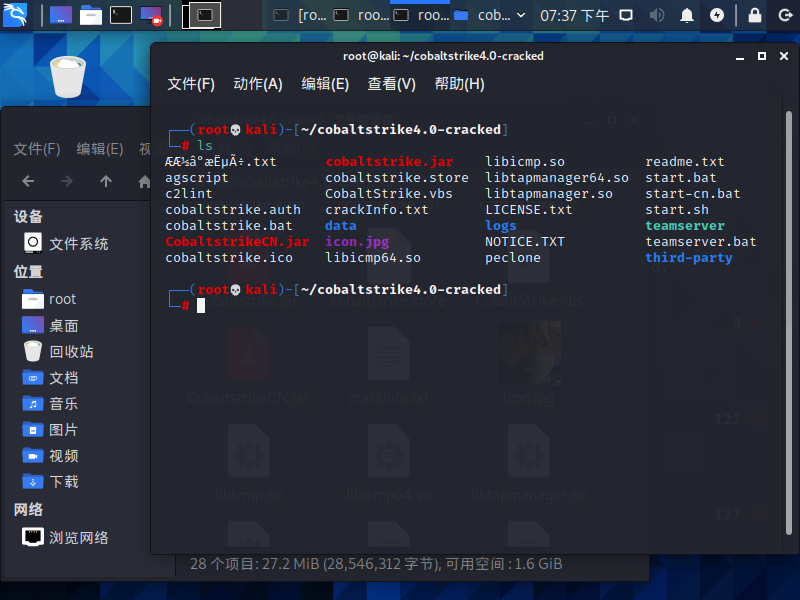Open the 帮助(H) menu
800x600 pixels.
pyautogui.click(x=458, y=84)
